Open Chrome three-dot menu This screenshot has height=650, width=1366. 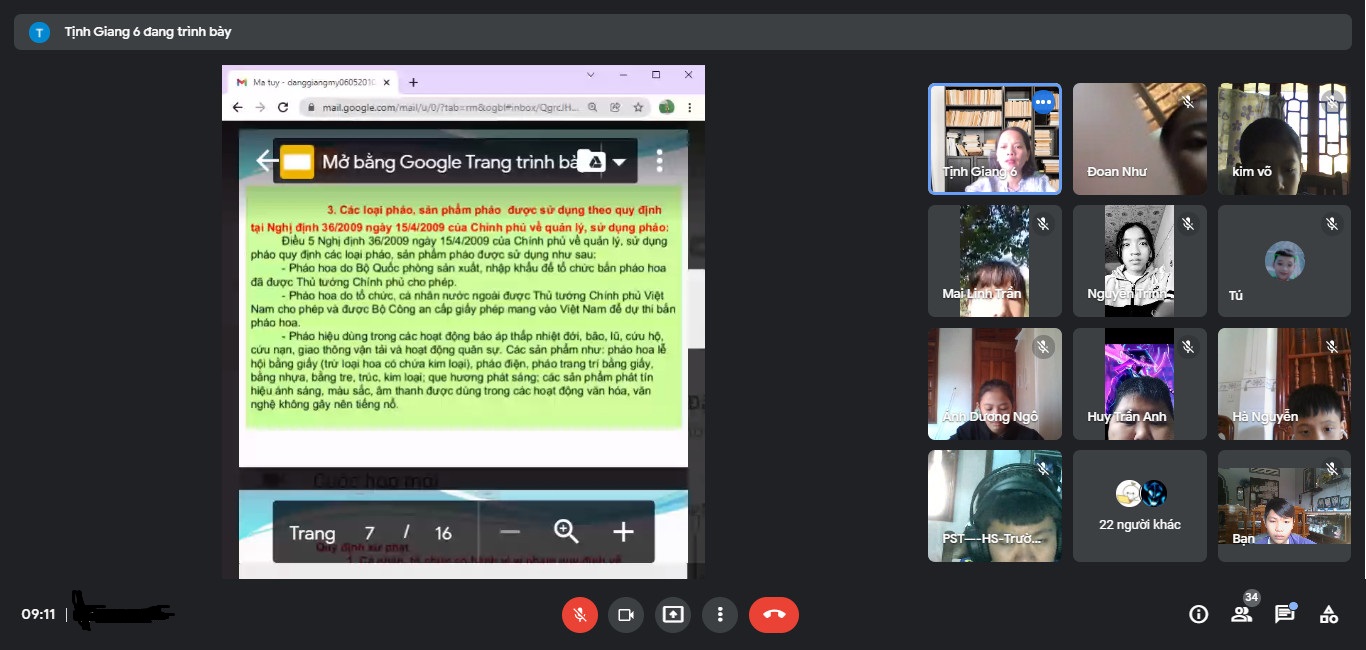point(690,107)
